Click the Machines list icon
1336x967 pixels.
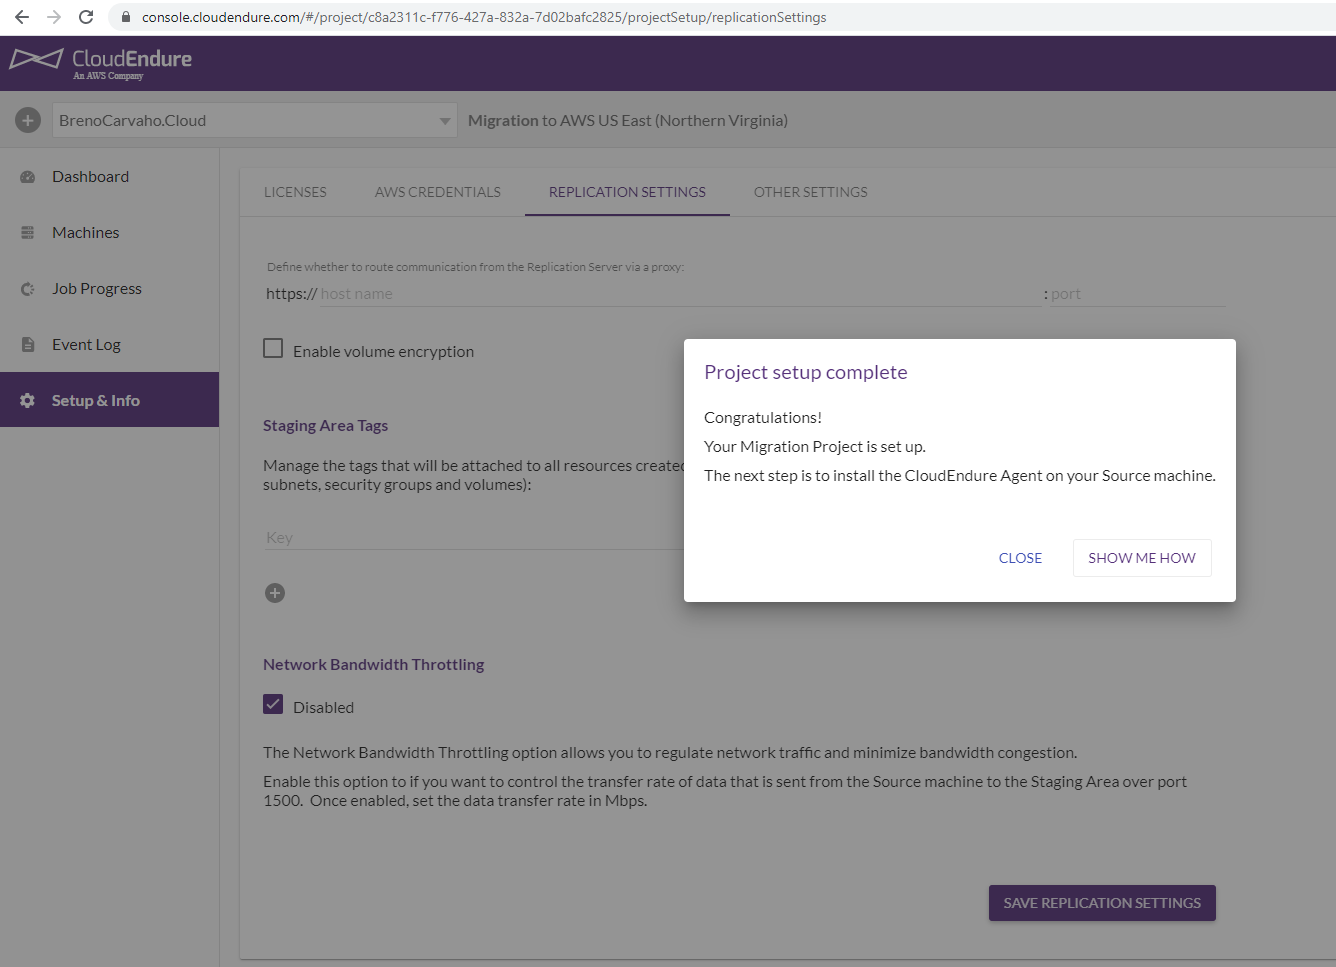click(28, 233)
